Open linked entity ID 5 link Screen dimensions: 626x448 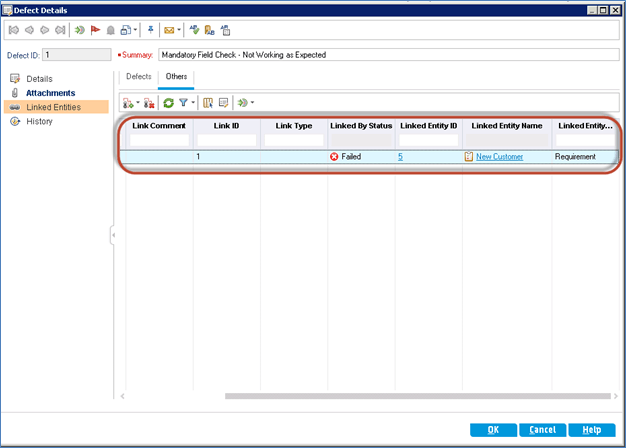tap(400, 157)
